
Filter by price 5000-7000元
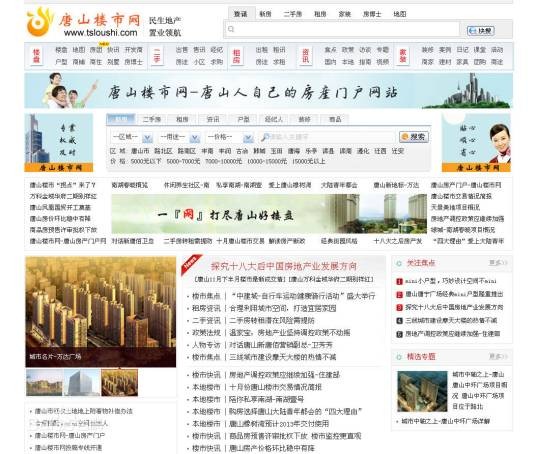(183, 161)
